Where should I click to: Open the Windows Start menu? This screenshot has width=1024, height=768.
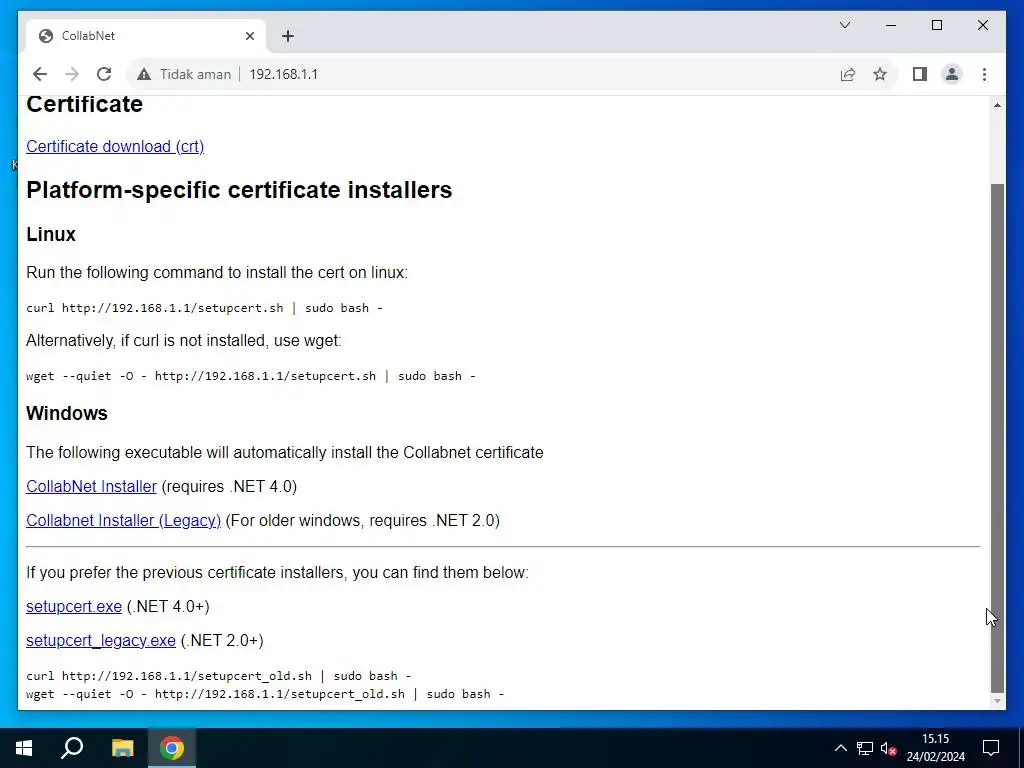[24, 748]
